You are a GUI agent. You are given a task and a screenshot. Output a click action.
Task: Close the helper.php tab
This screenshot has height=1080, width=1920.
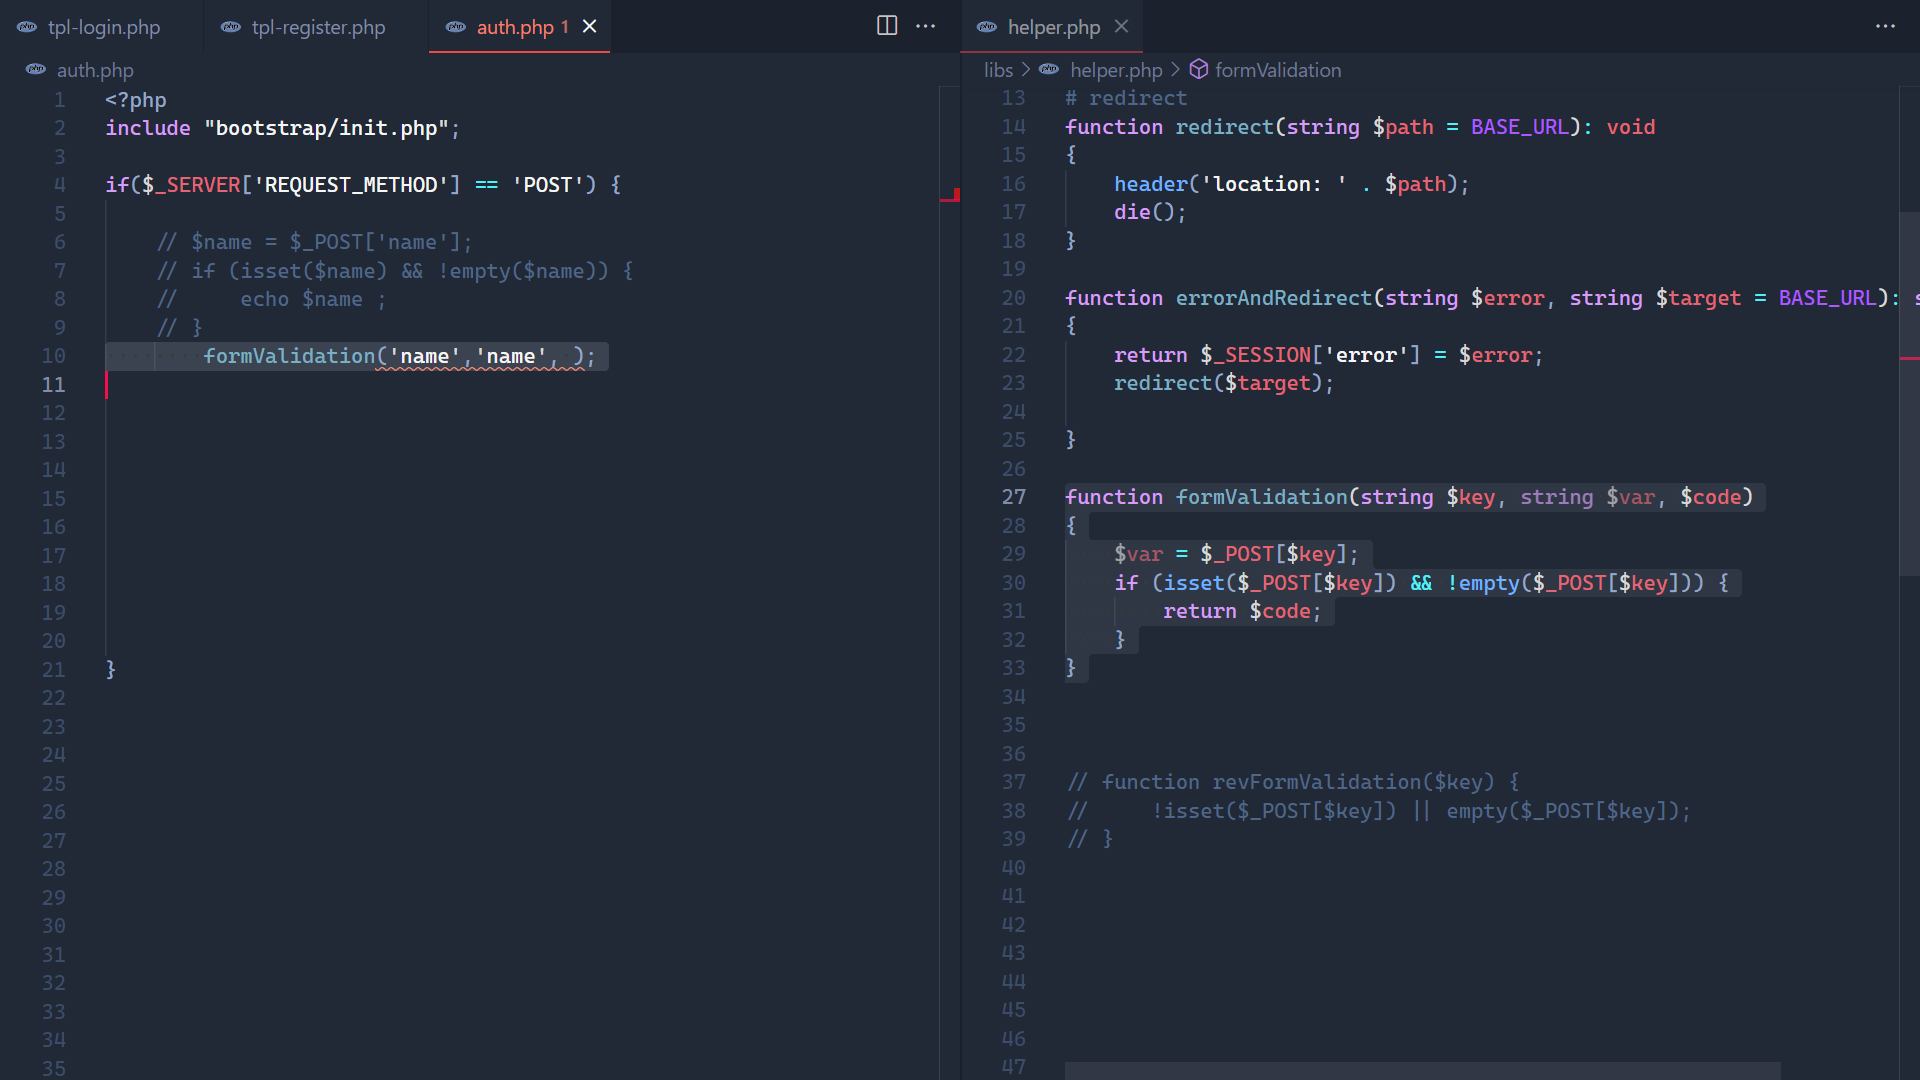[1122, 26]
